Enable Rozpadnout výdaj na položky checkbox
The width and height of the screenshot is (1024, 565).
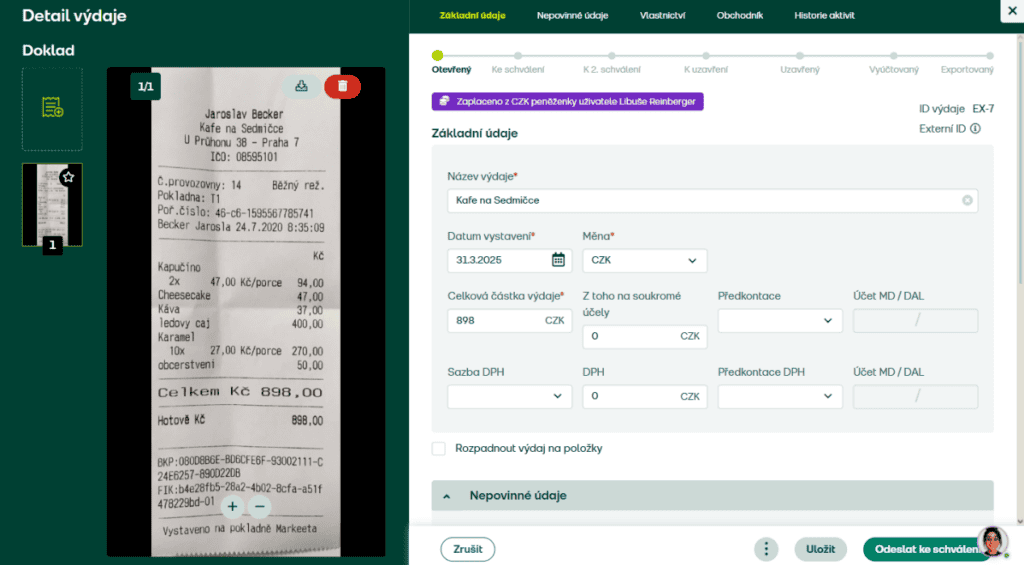(x=439, y=449)
